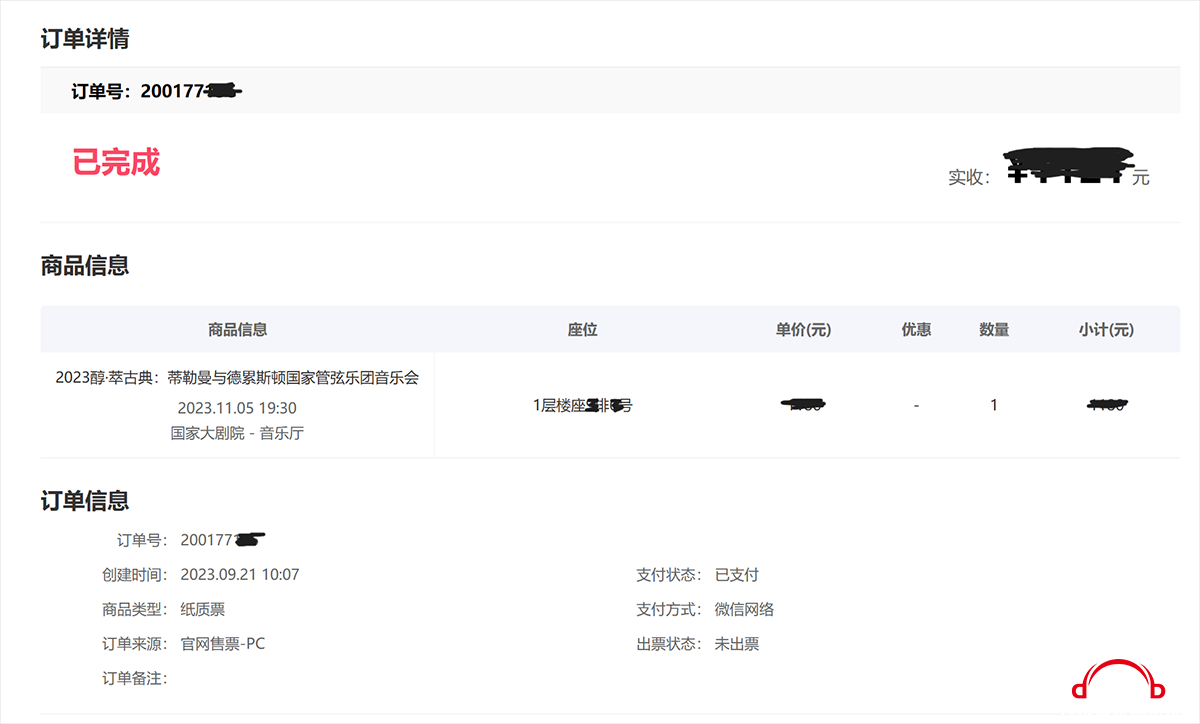Image resolution: width=1200 pixels, height=724 pixels.
Task: Click the red 已完成 order status
Action: 116,163
